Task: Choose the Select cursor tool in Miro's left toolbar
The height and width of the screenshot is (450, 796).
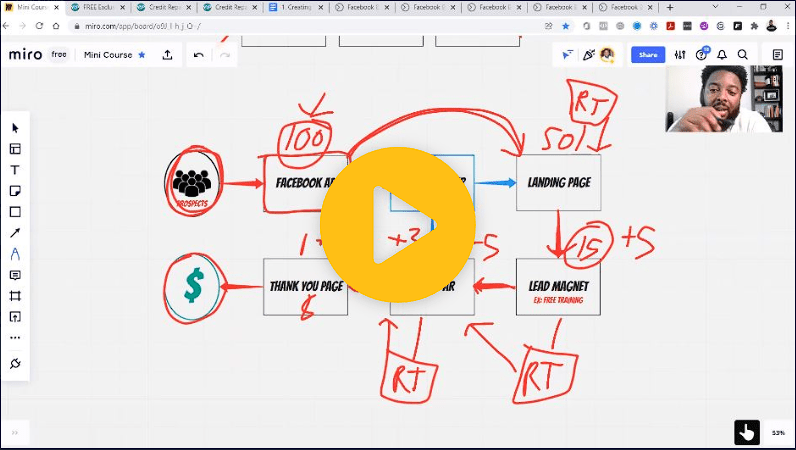Action: [x=15, y=128]
